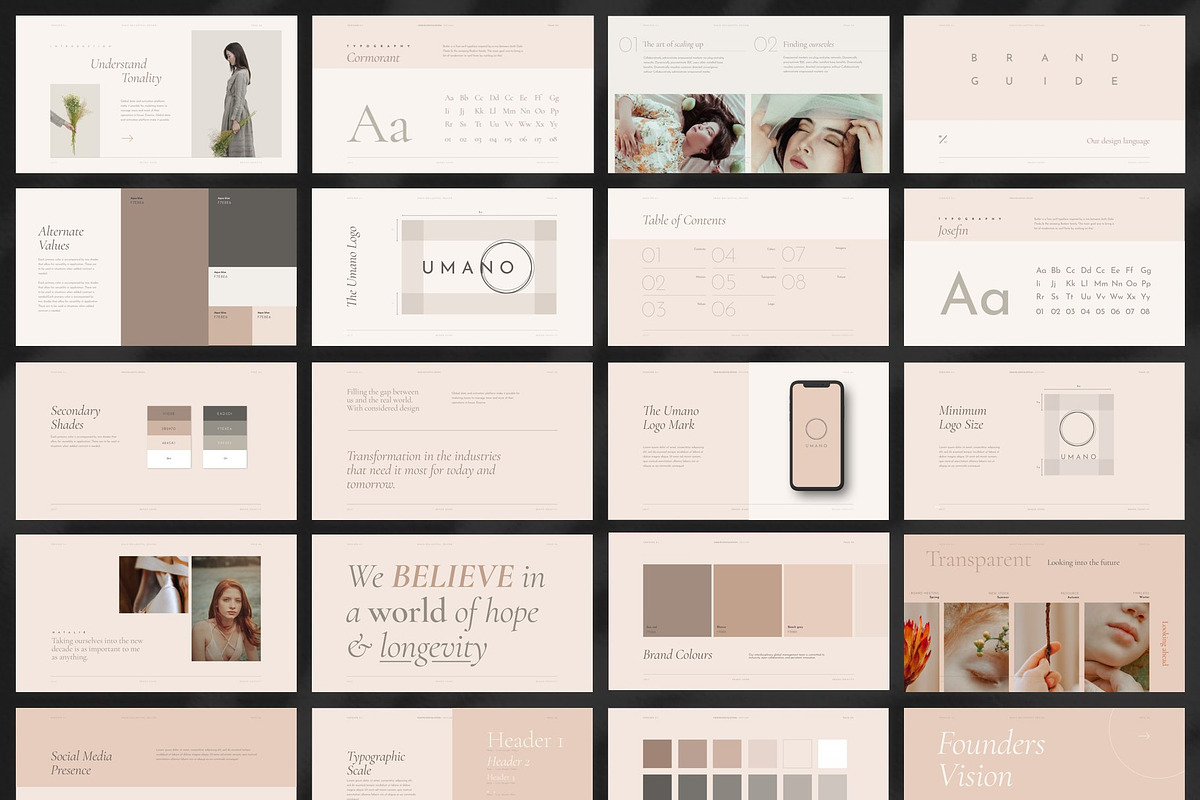Click the right swatch card on Secondary Shades
Viewport: 1200px width, 800px height.
pyautogui.click(x=224, y=436)
